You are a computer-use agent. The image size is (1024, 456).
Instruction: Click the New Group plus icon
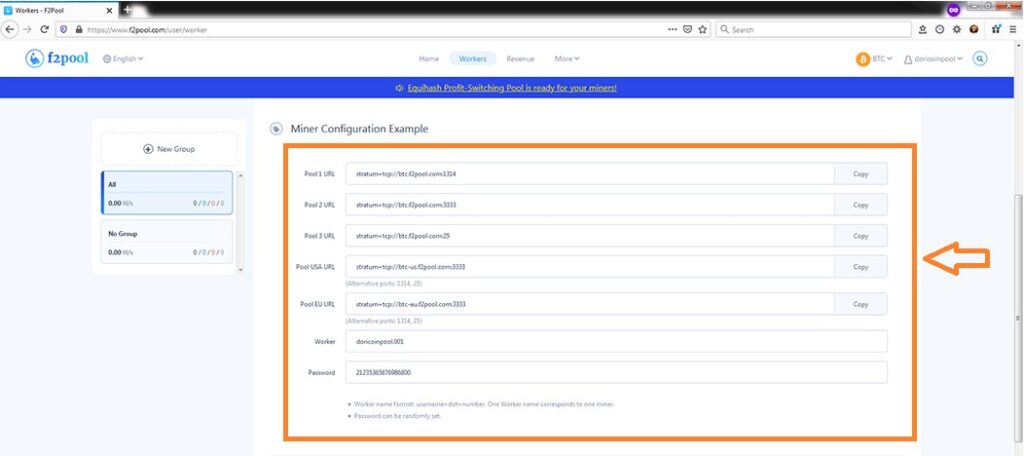point(148,149)
